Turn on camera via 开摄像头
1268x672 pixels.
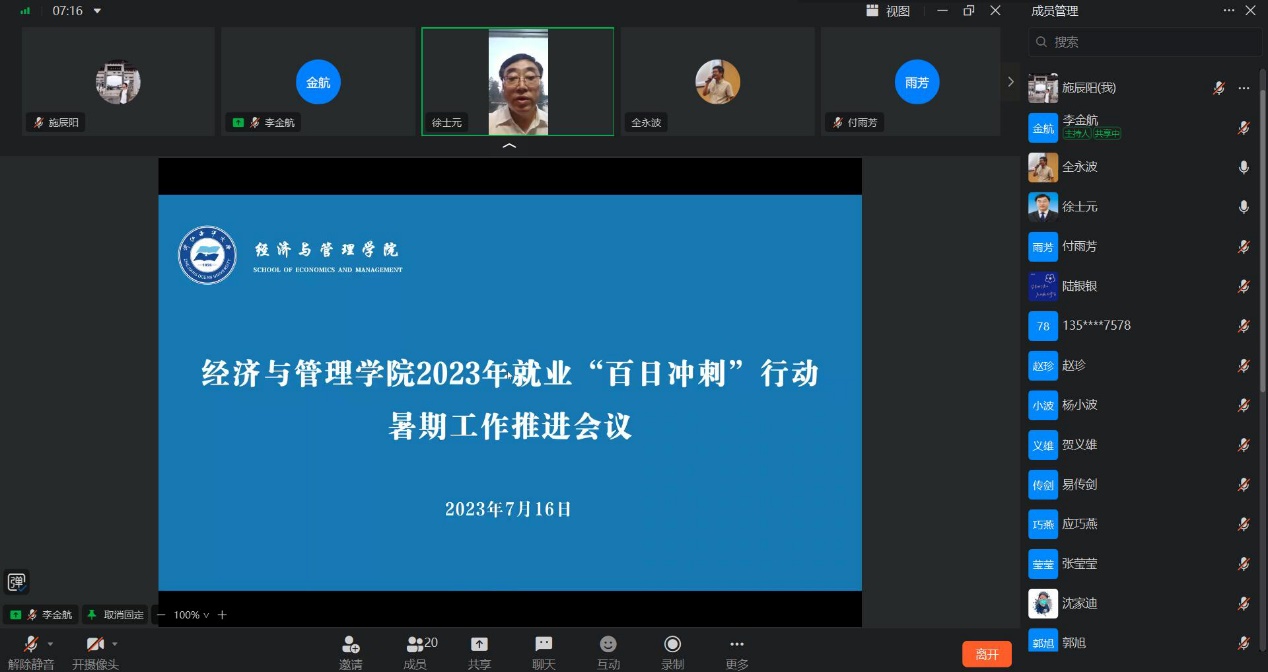[95, 645]
